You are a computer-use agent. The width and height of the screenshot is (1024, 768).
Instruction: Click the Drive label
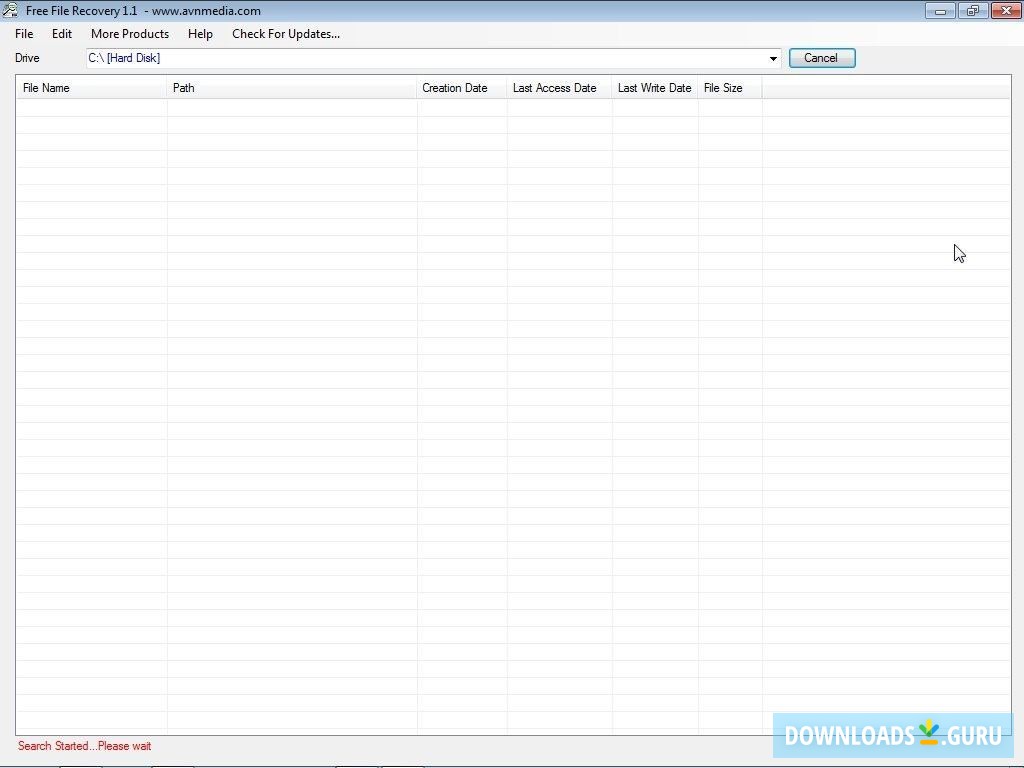pyautogui.click(x=27, y=58)
